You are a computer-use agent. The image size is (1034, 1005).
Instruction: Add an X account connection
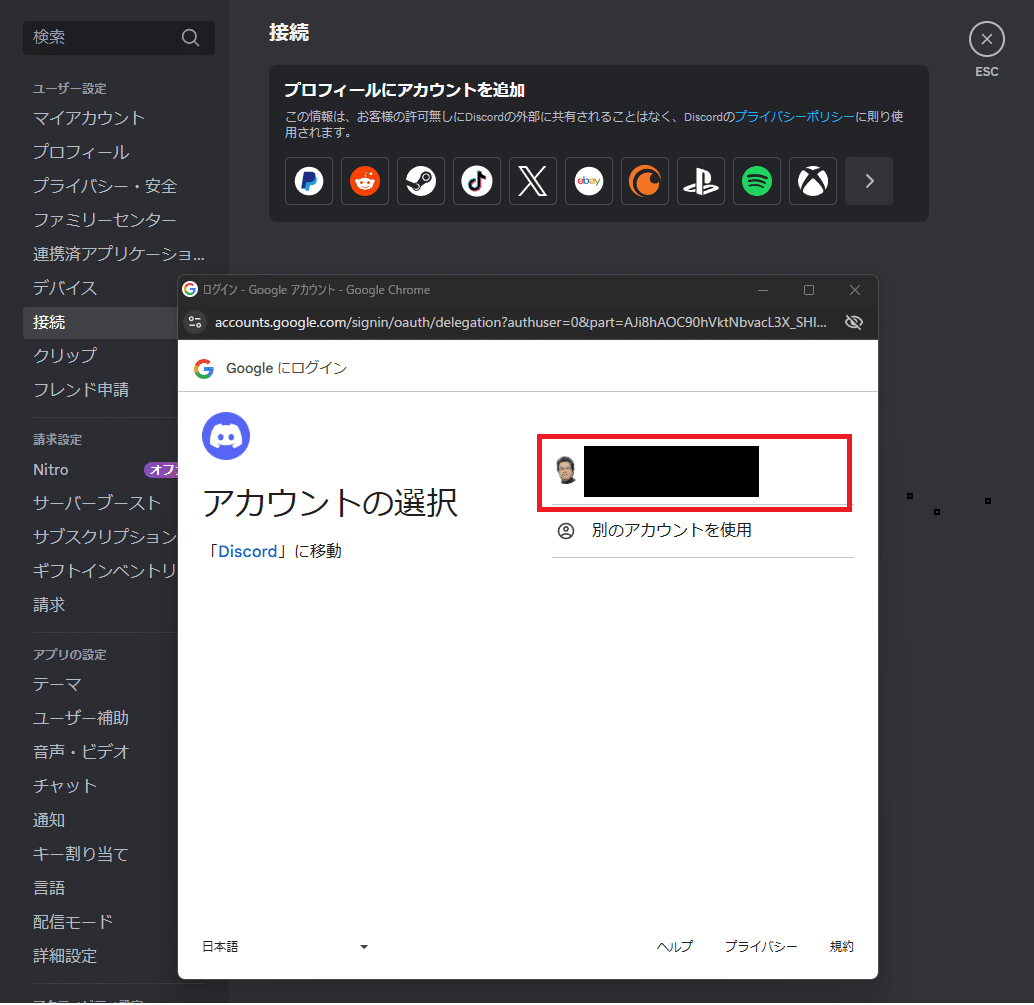pos(533,181)
